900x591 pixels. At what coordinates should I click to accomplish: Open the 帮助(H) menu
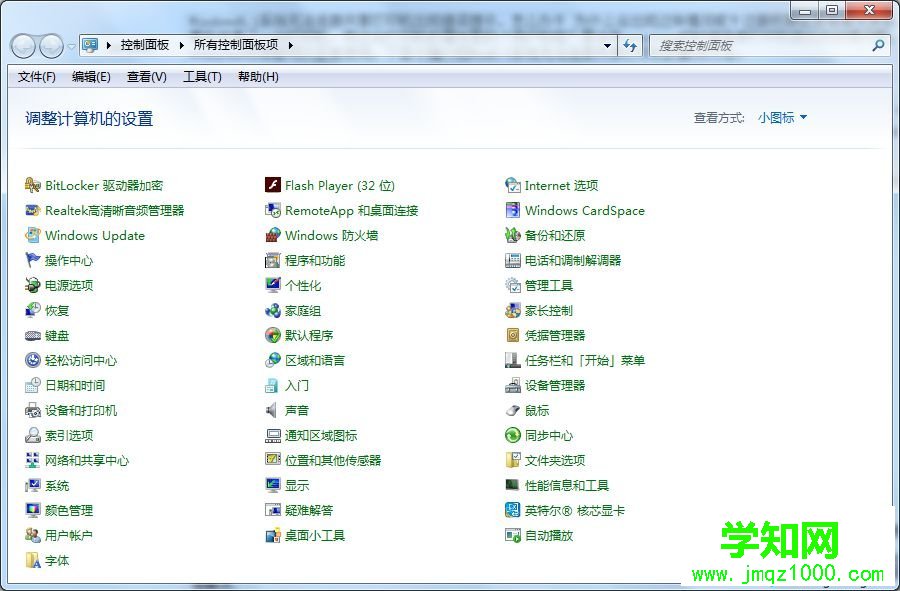coord(258,77)
